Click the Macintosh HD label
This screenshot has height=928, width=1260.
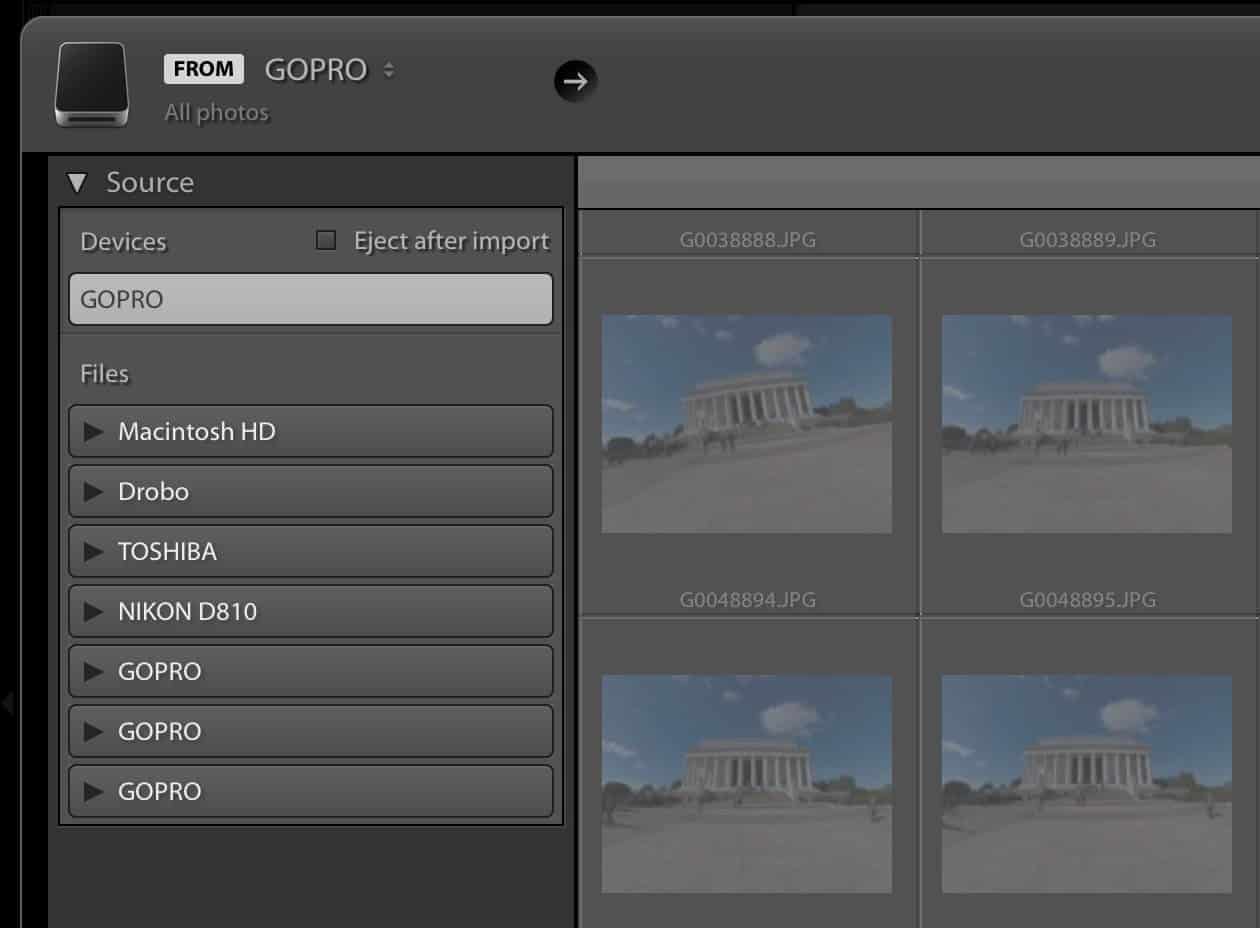(197, 432)
